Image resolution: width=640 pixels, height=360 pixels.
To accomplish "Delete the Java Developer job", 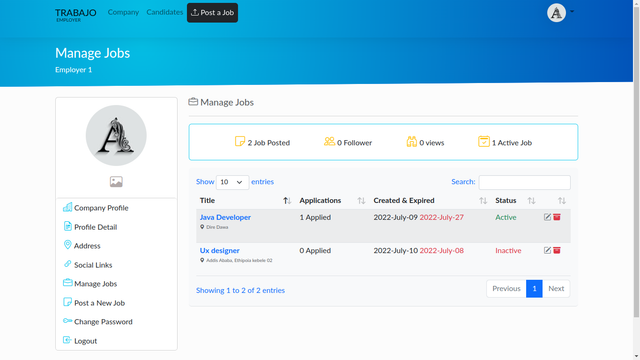I will [x=557, y=217].
